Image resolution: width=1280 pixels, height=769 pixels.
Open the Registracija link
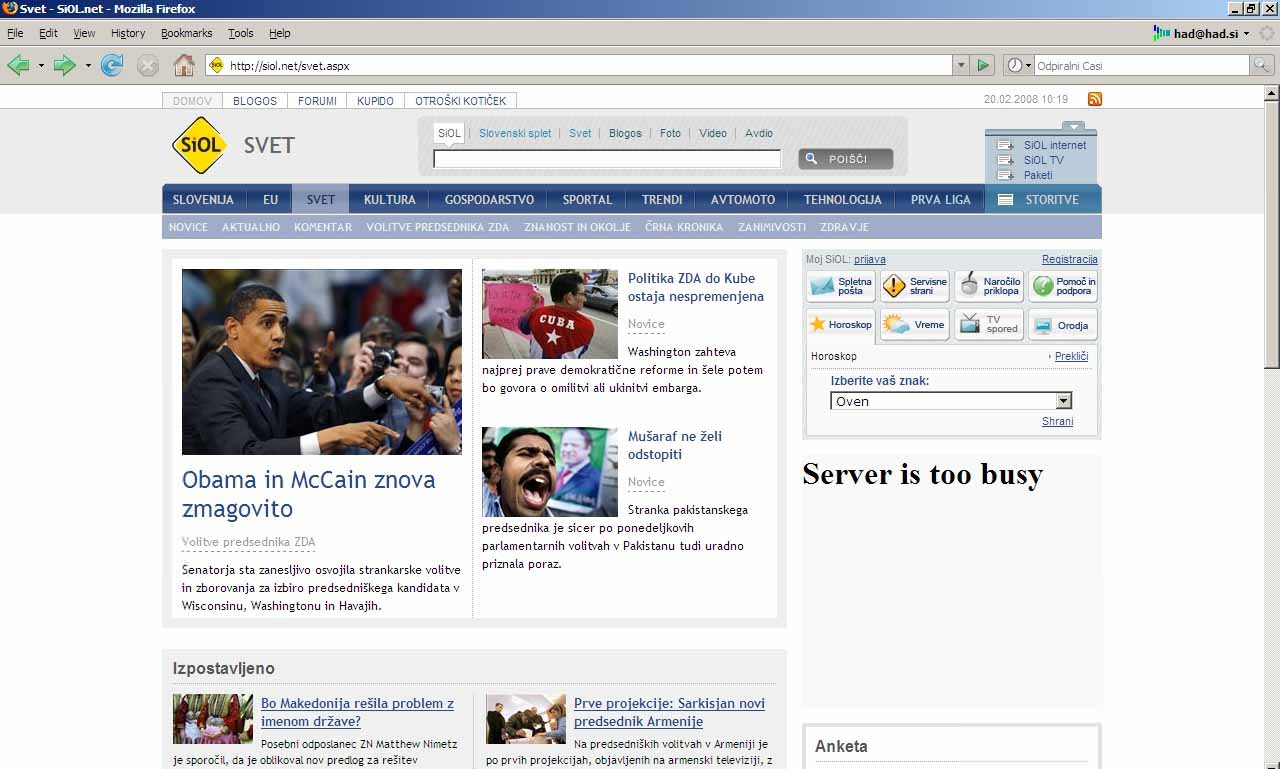(1069, 260)
